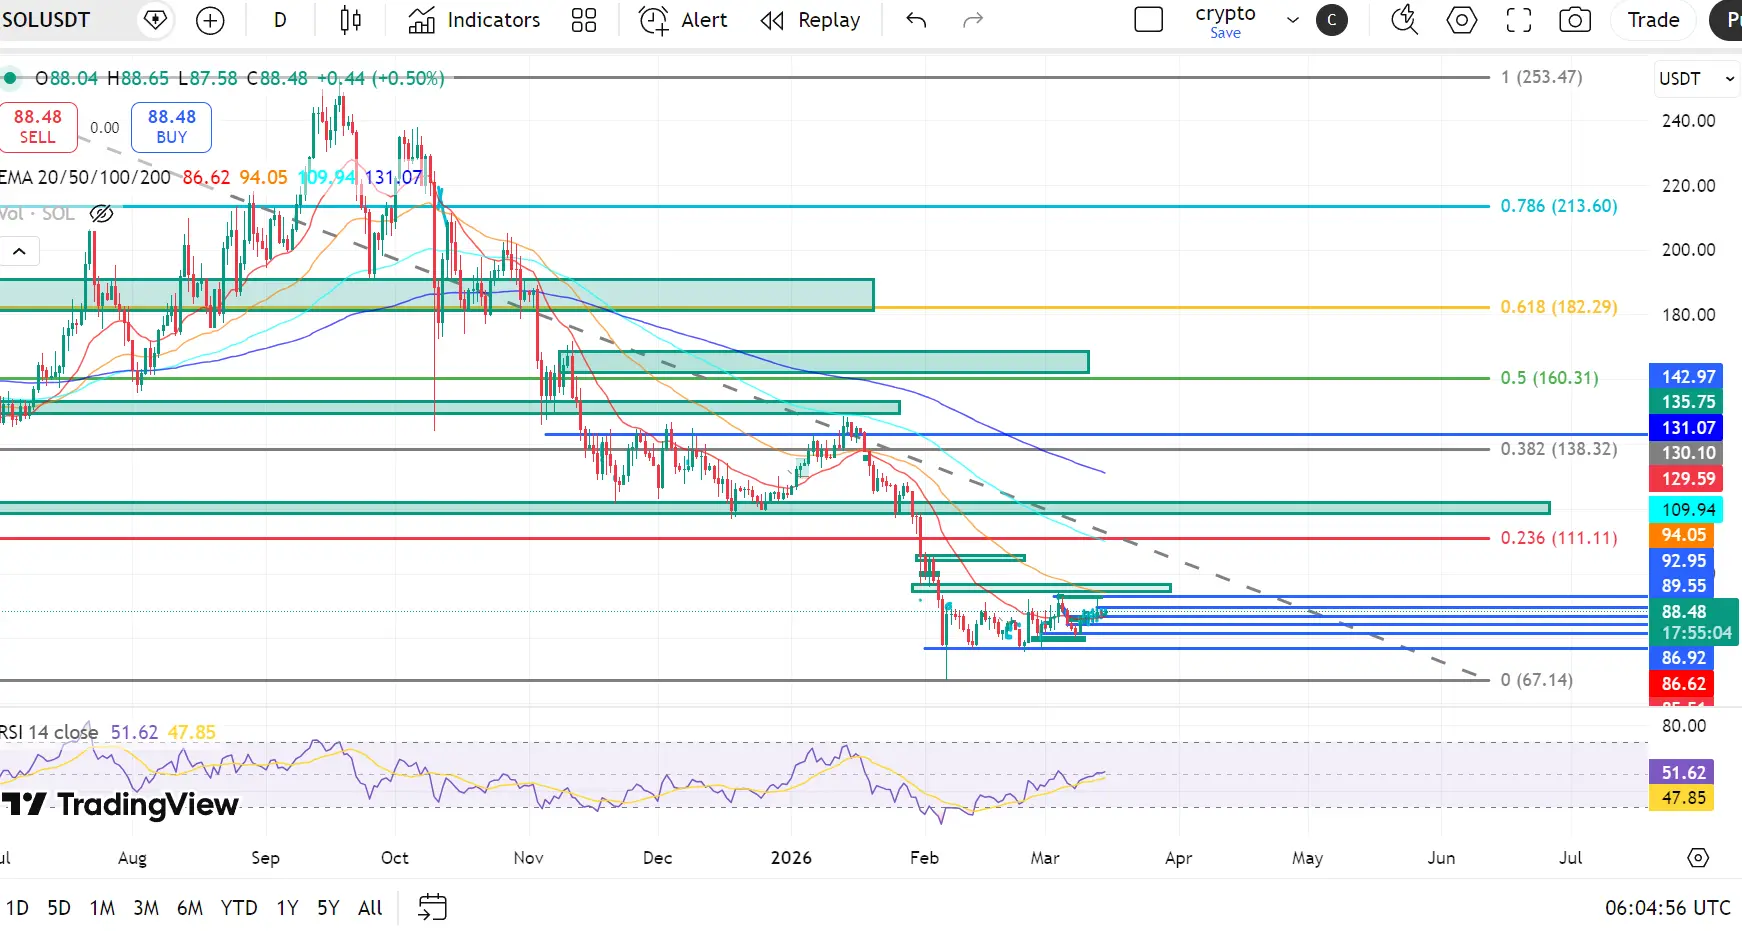Enter fullscreen mode
Screen dimensions: 1742x931
(x=1519, y=20)
